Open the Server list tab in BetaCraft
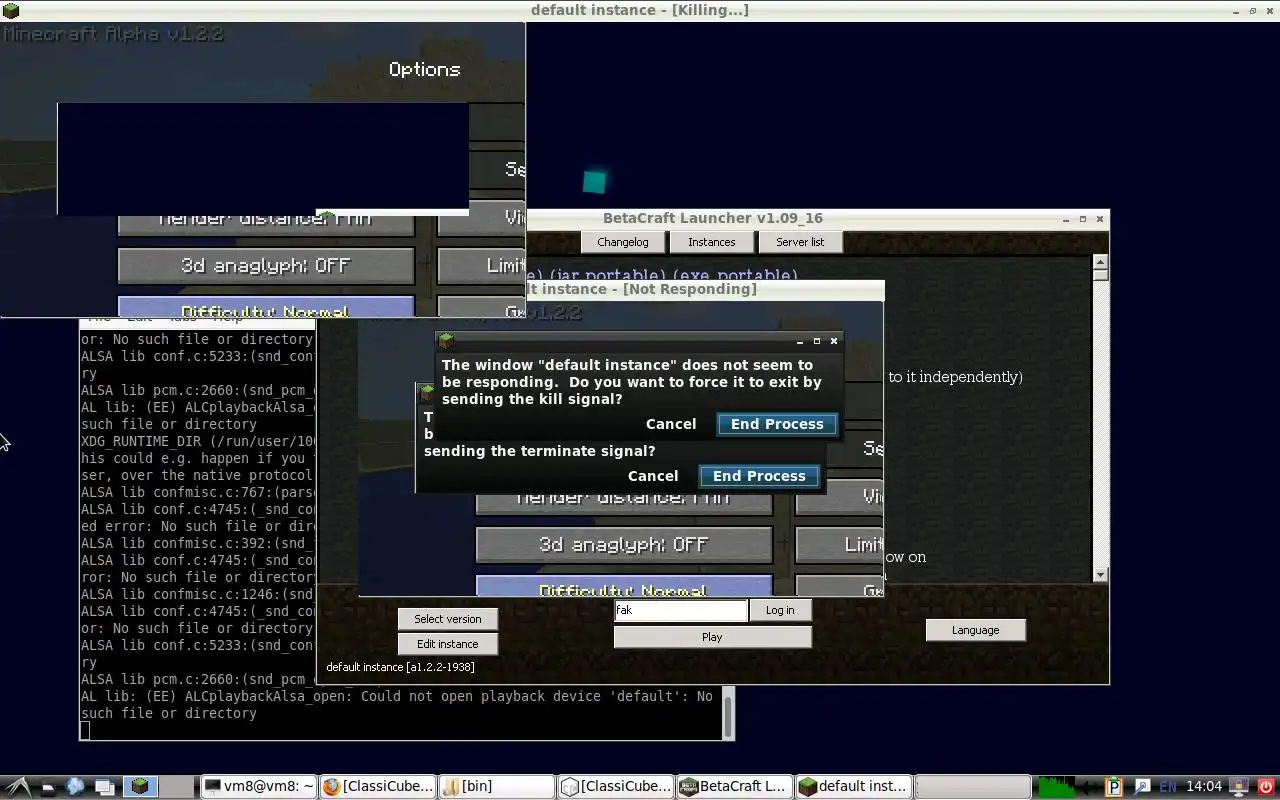 tap(800, 242)
